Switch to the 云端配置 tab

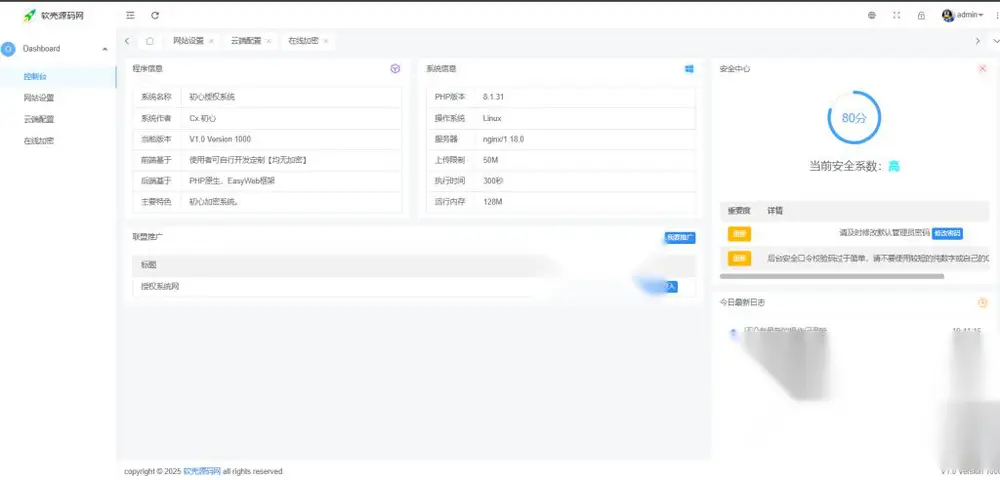coord(246,41)
